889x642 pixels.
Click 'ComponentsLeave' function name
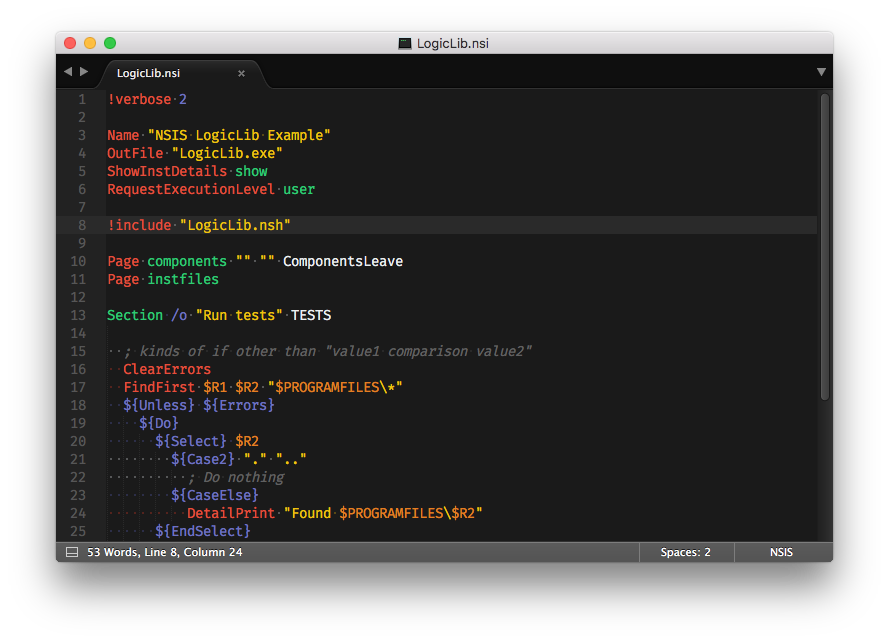[x=343, y=261]
